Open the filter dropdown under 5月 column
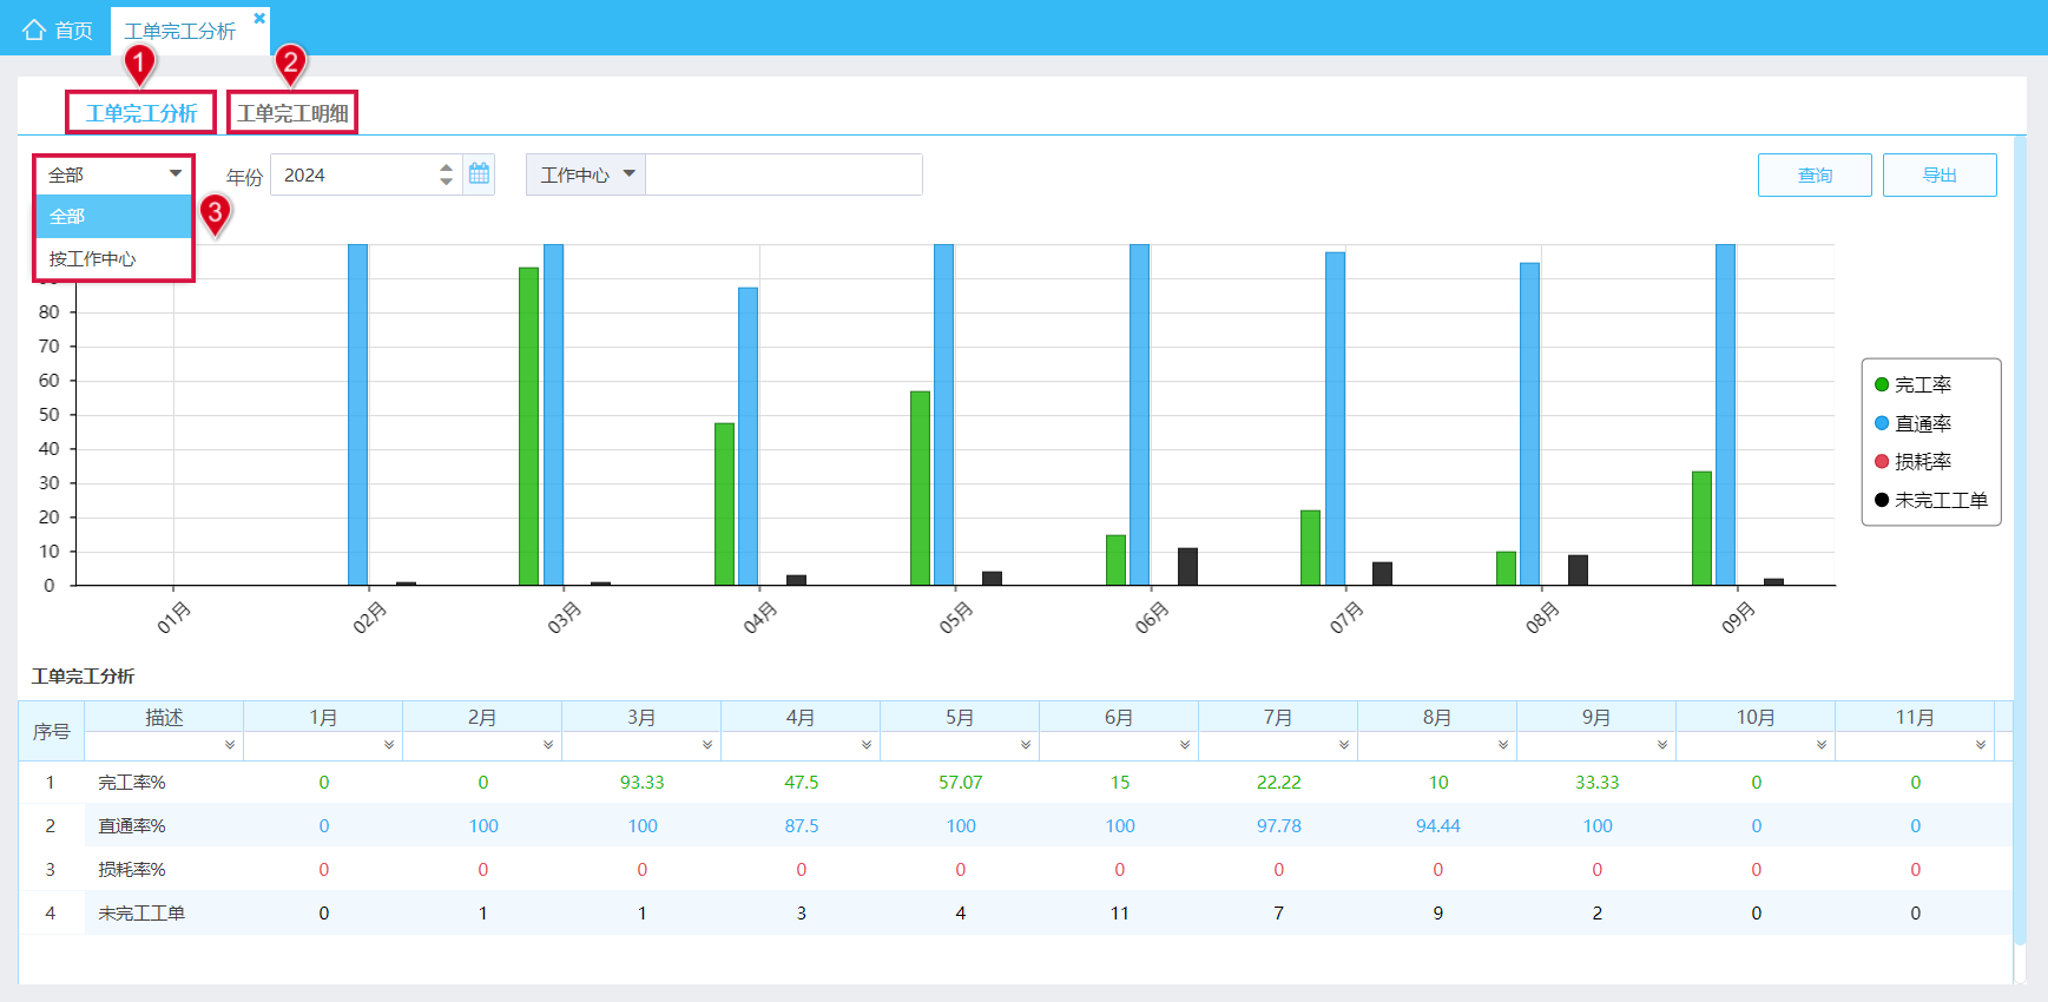Viewport: 2048px width, 1002px height. [1025, 745]
